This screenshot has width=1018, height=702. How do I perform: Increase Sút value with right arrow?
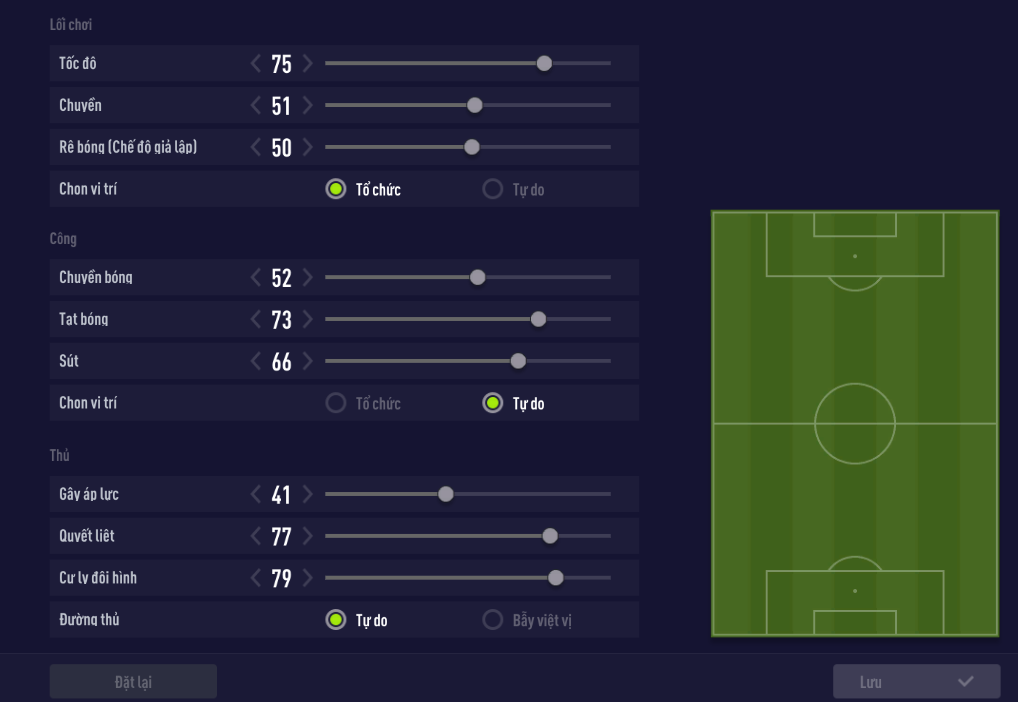[307, 362]
